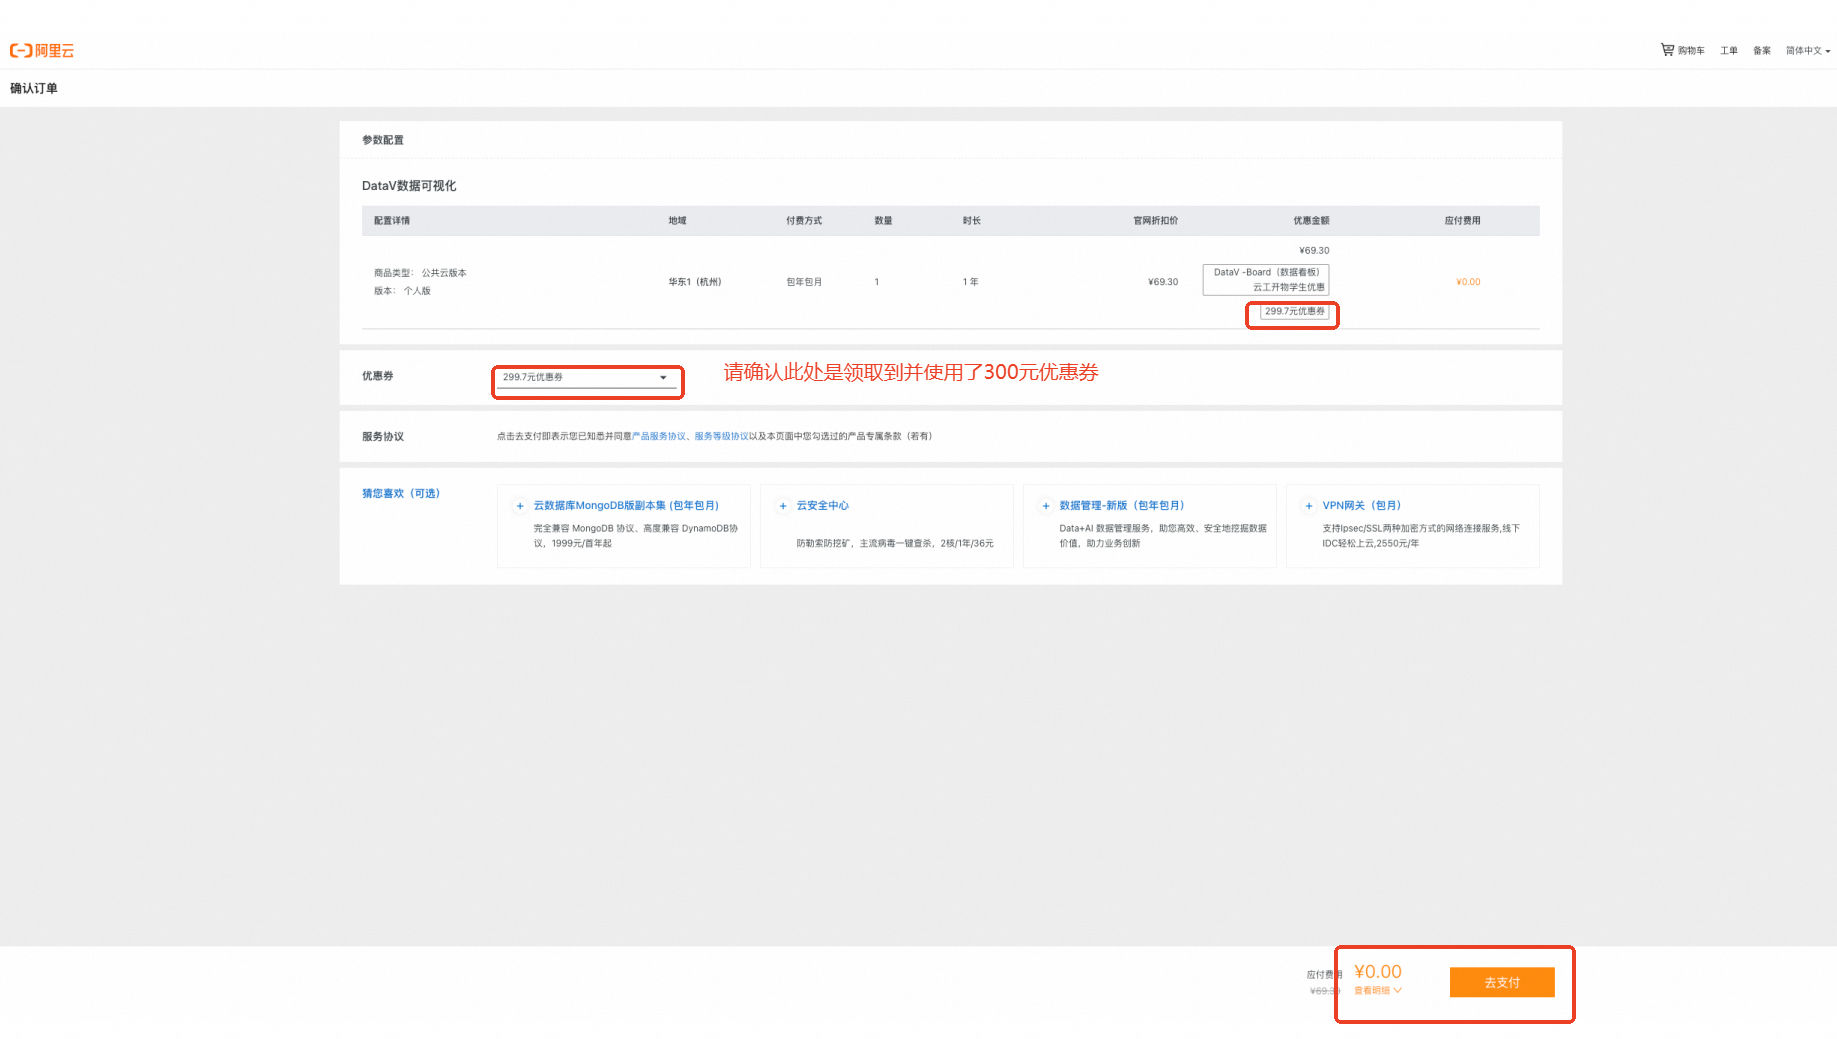The width and height of the screenshot is (1837, 1039).
Task: Open 数据管理-新版 (包年包月) title
Action: pyautogui.click(x=1122, y=506)
